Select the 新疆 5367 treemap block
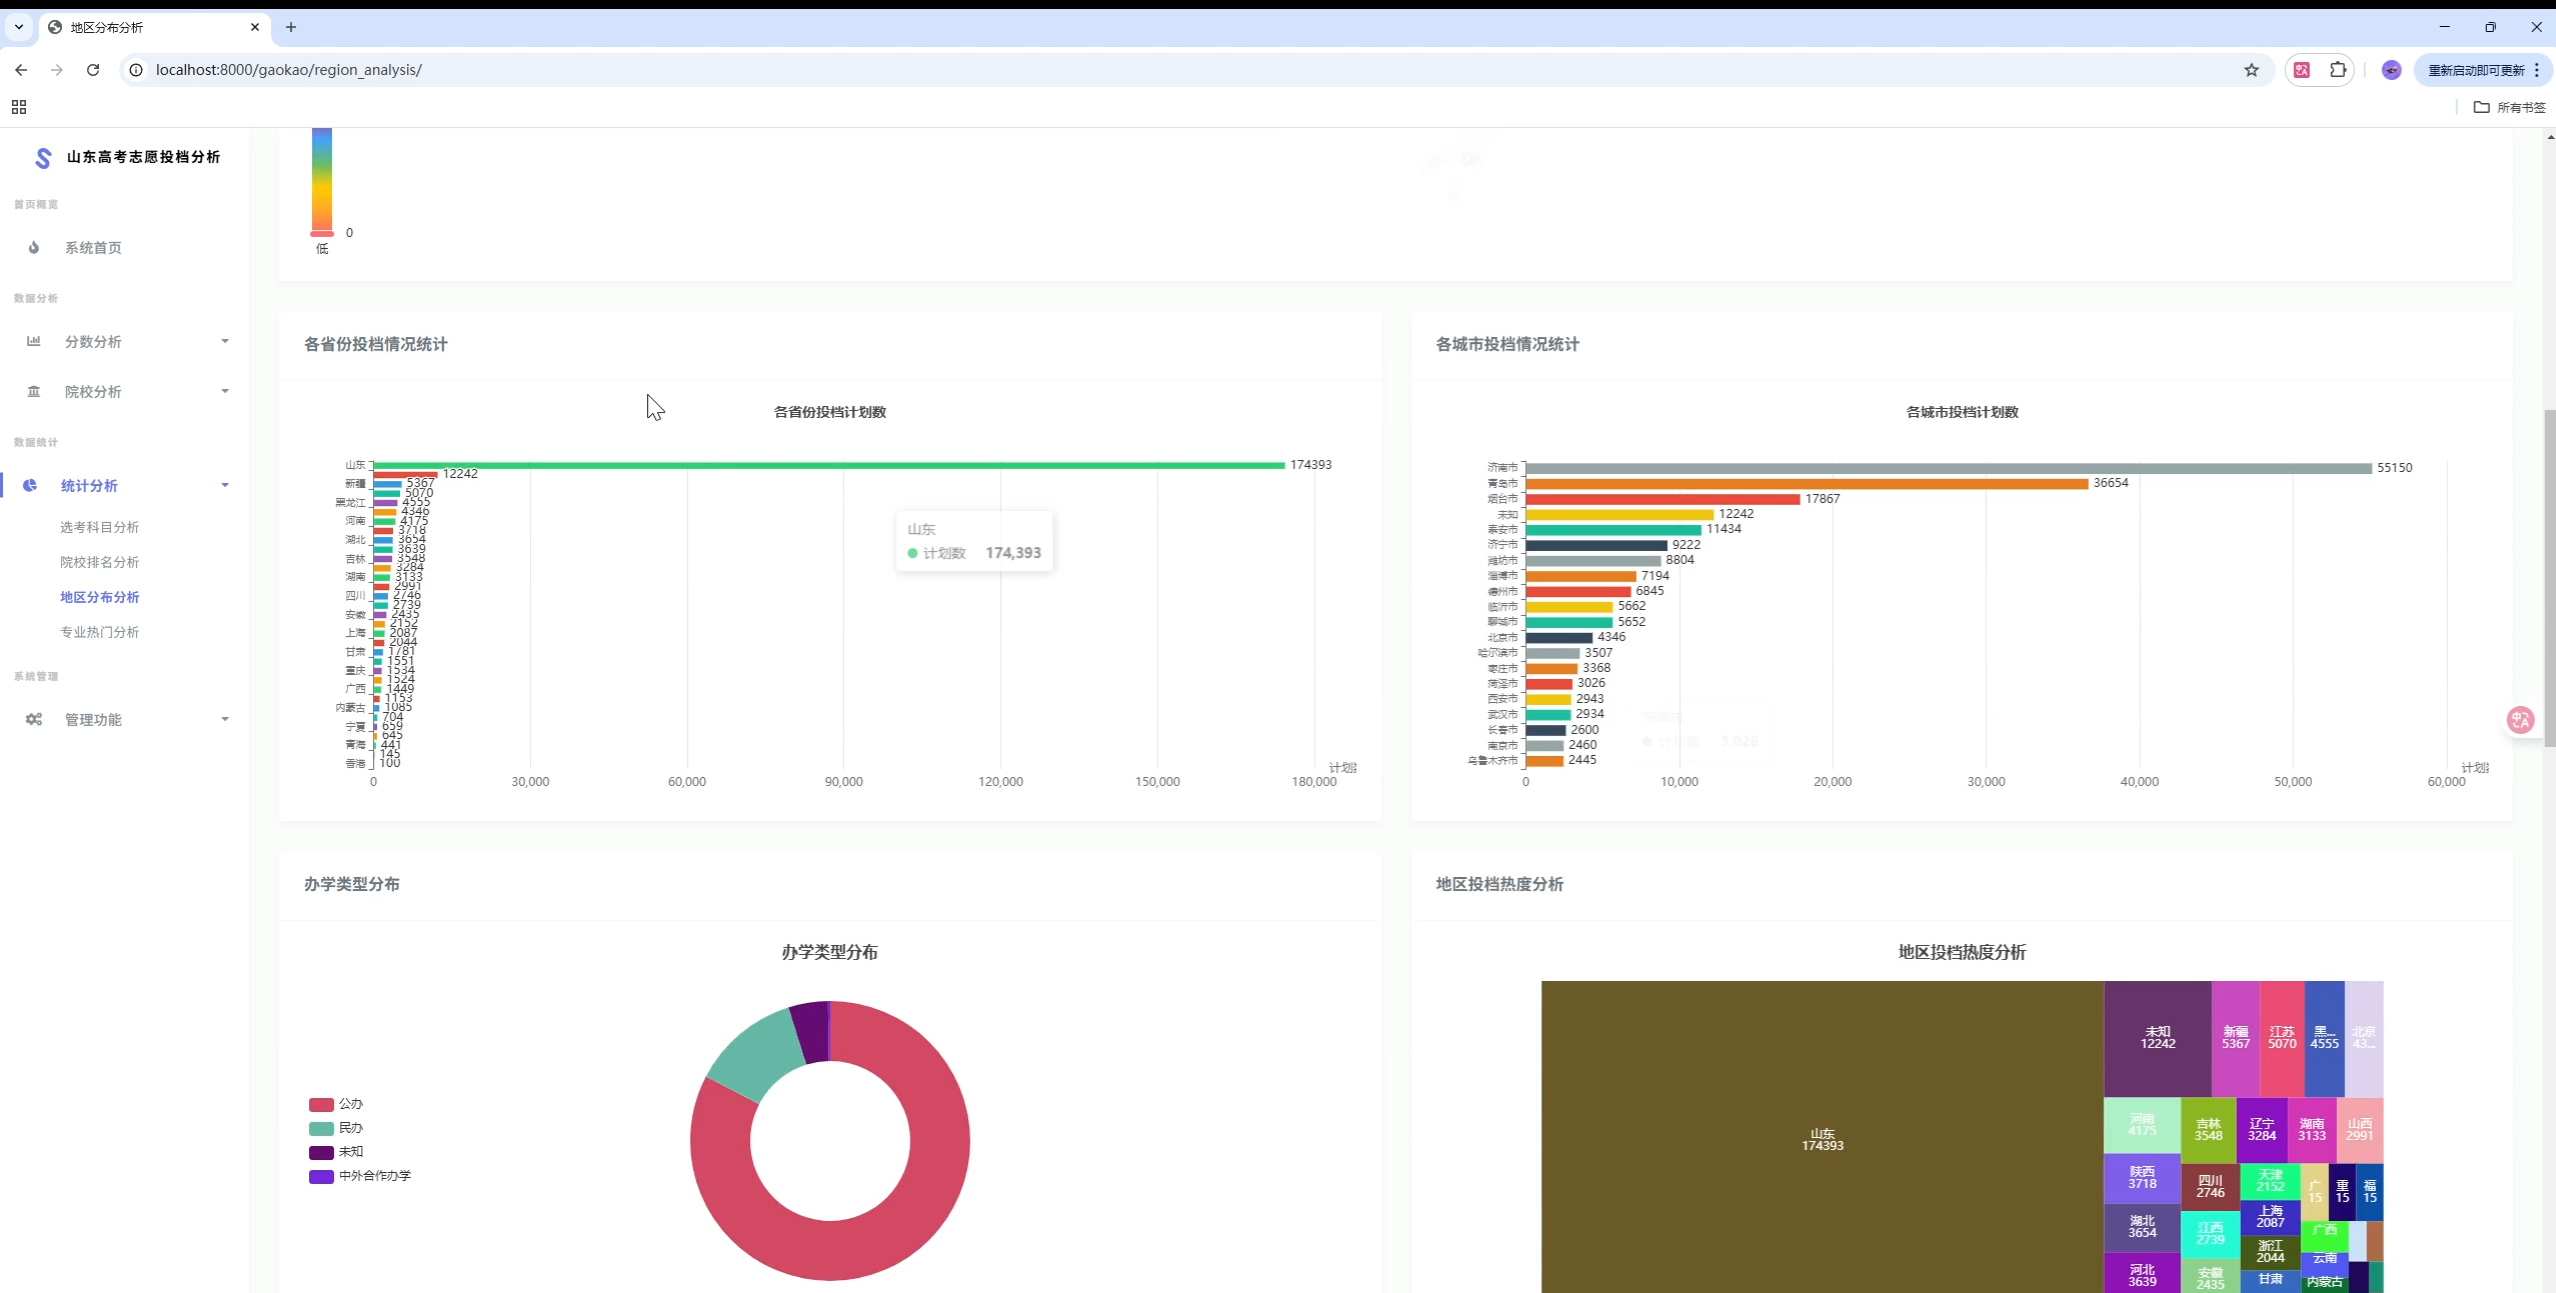The width and height of the screenshot is (2556, 1293). 2235,1039
